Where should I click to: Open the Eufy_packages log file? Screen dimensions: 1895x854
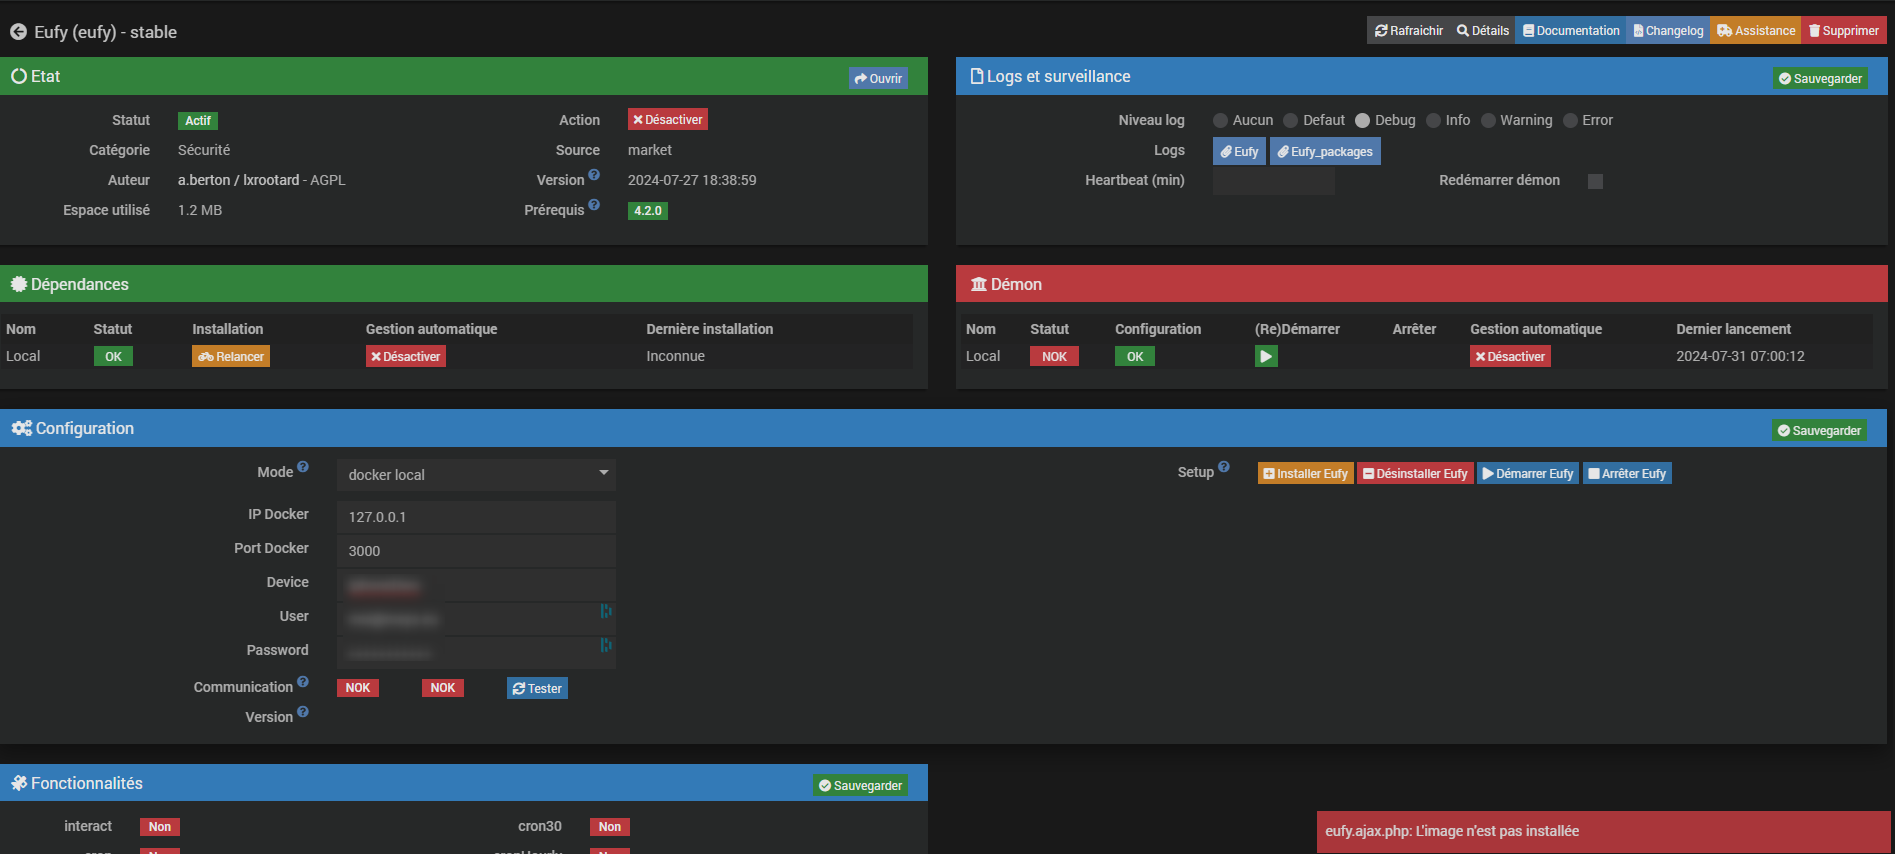1325,152
